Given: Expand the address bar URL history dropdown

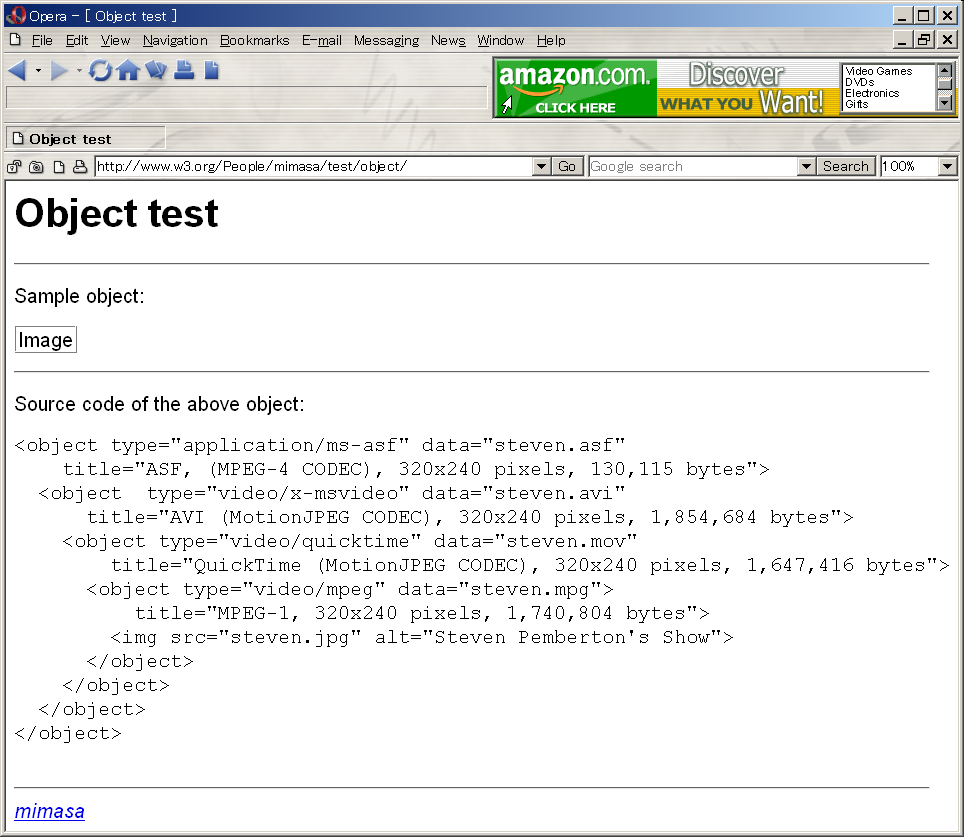Looking at the screenshot, I should (541, 167).
